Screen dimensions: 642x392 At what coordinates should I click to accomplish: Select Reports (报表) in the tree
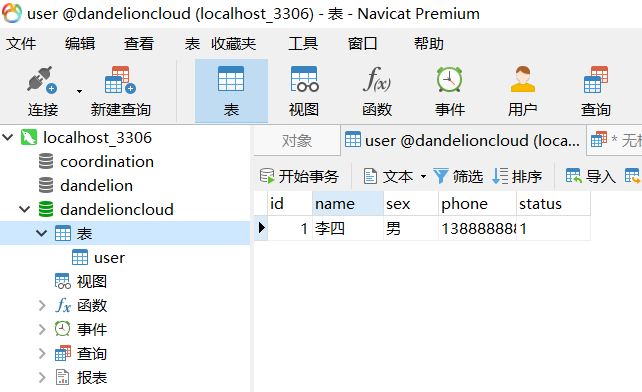click(92, 377)
